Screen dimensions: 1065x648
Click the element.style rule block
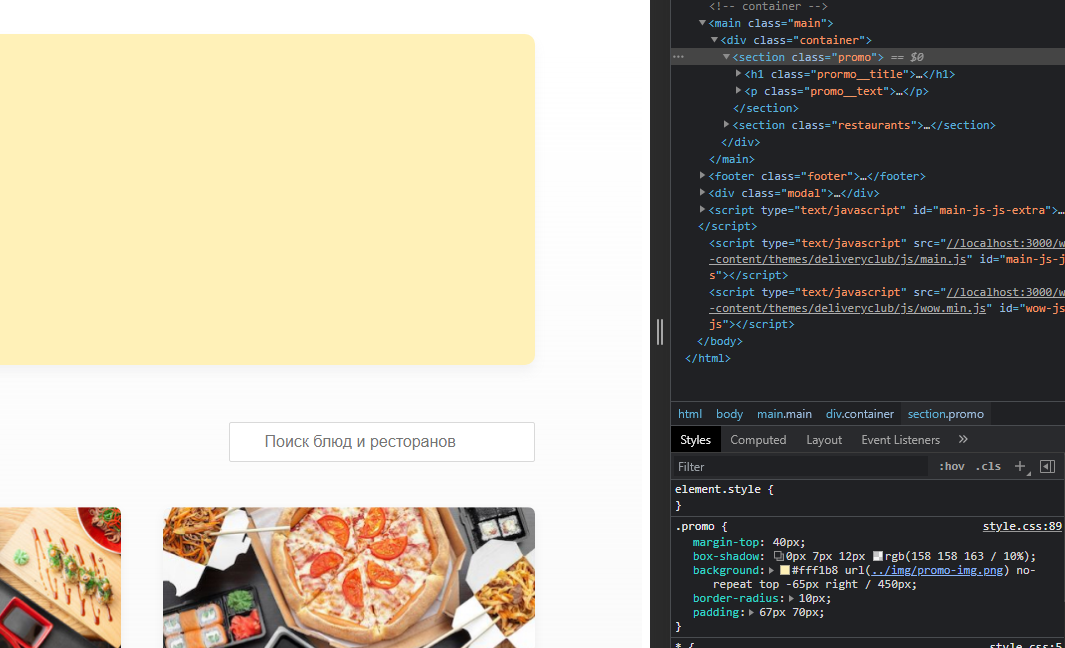tap(724, 497)
